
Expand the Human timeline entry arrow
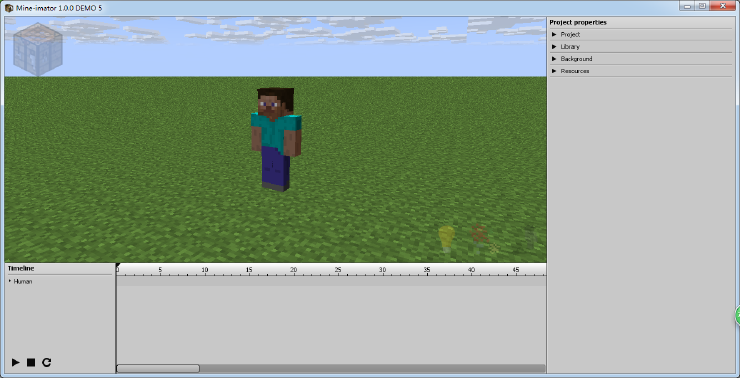tap(10, 281)
